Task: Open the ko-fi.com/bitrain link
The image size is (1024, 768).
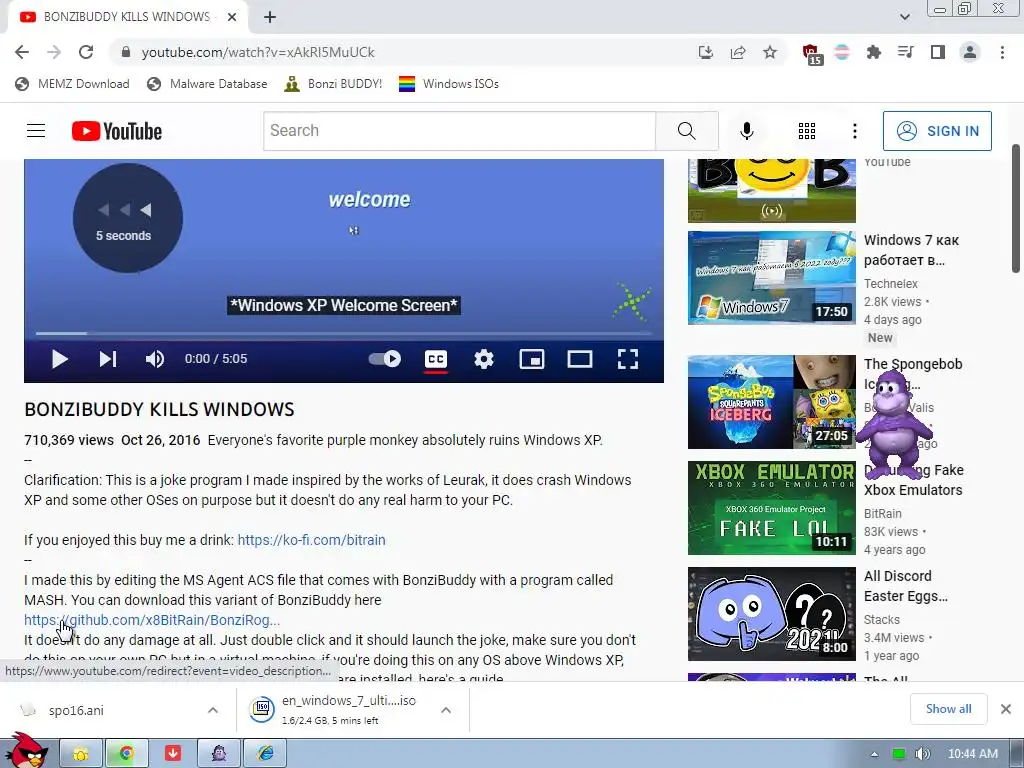Action: [312, 540]
